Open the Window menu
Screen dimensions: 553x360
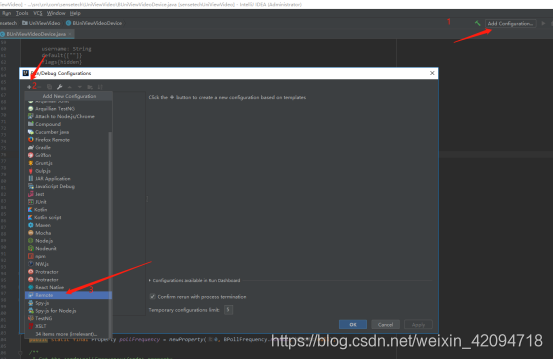[56, 13]
